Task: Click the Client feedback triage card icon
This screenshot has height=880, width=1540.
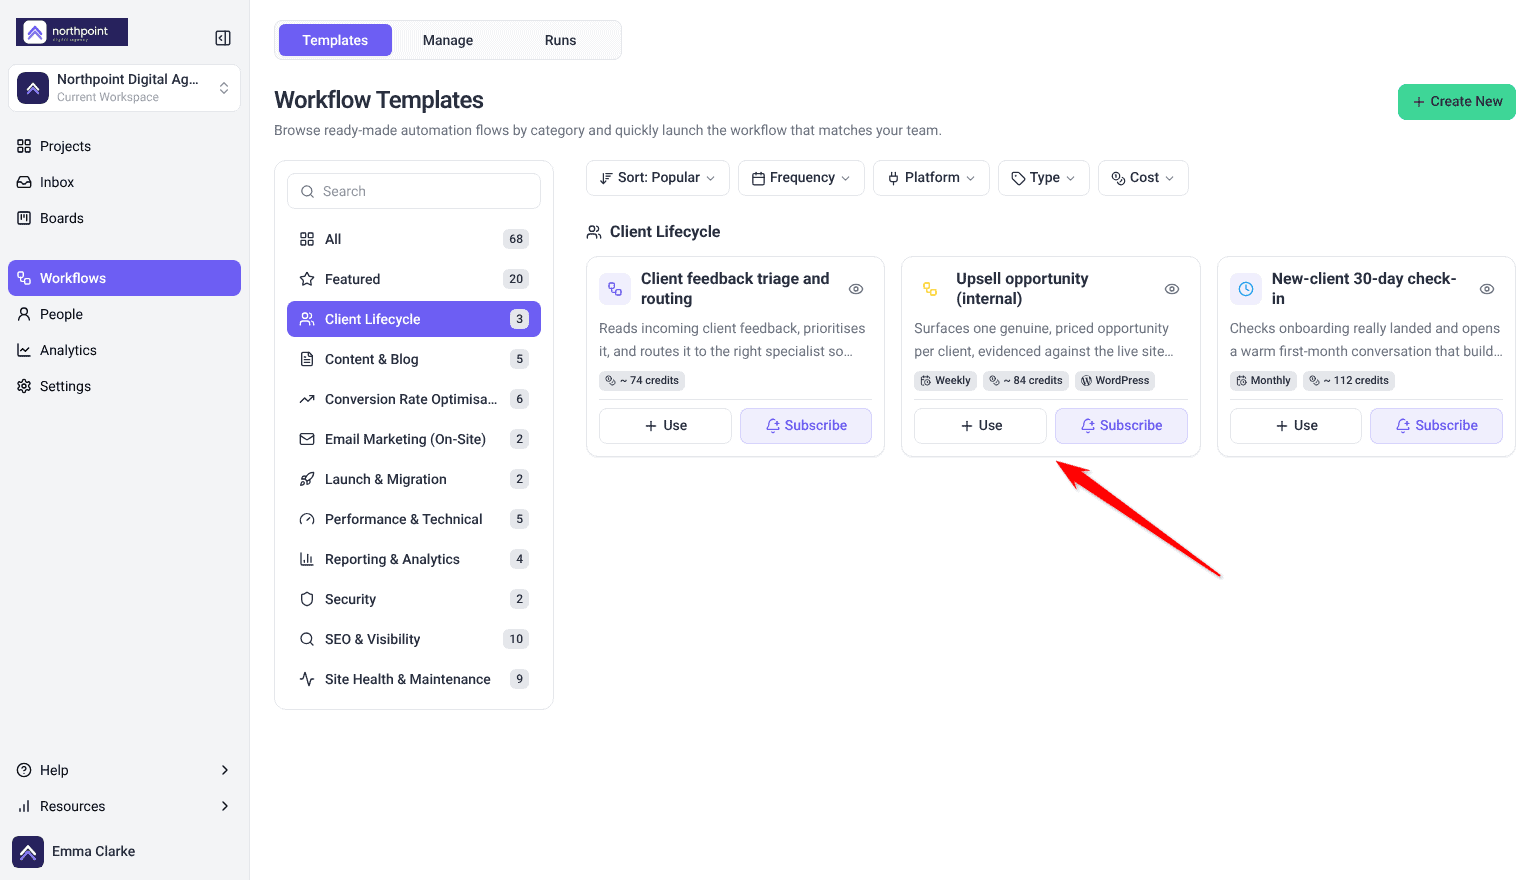Action: coord(615,289)
